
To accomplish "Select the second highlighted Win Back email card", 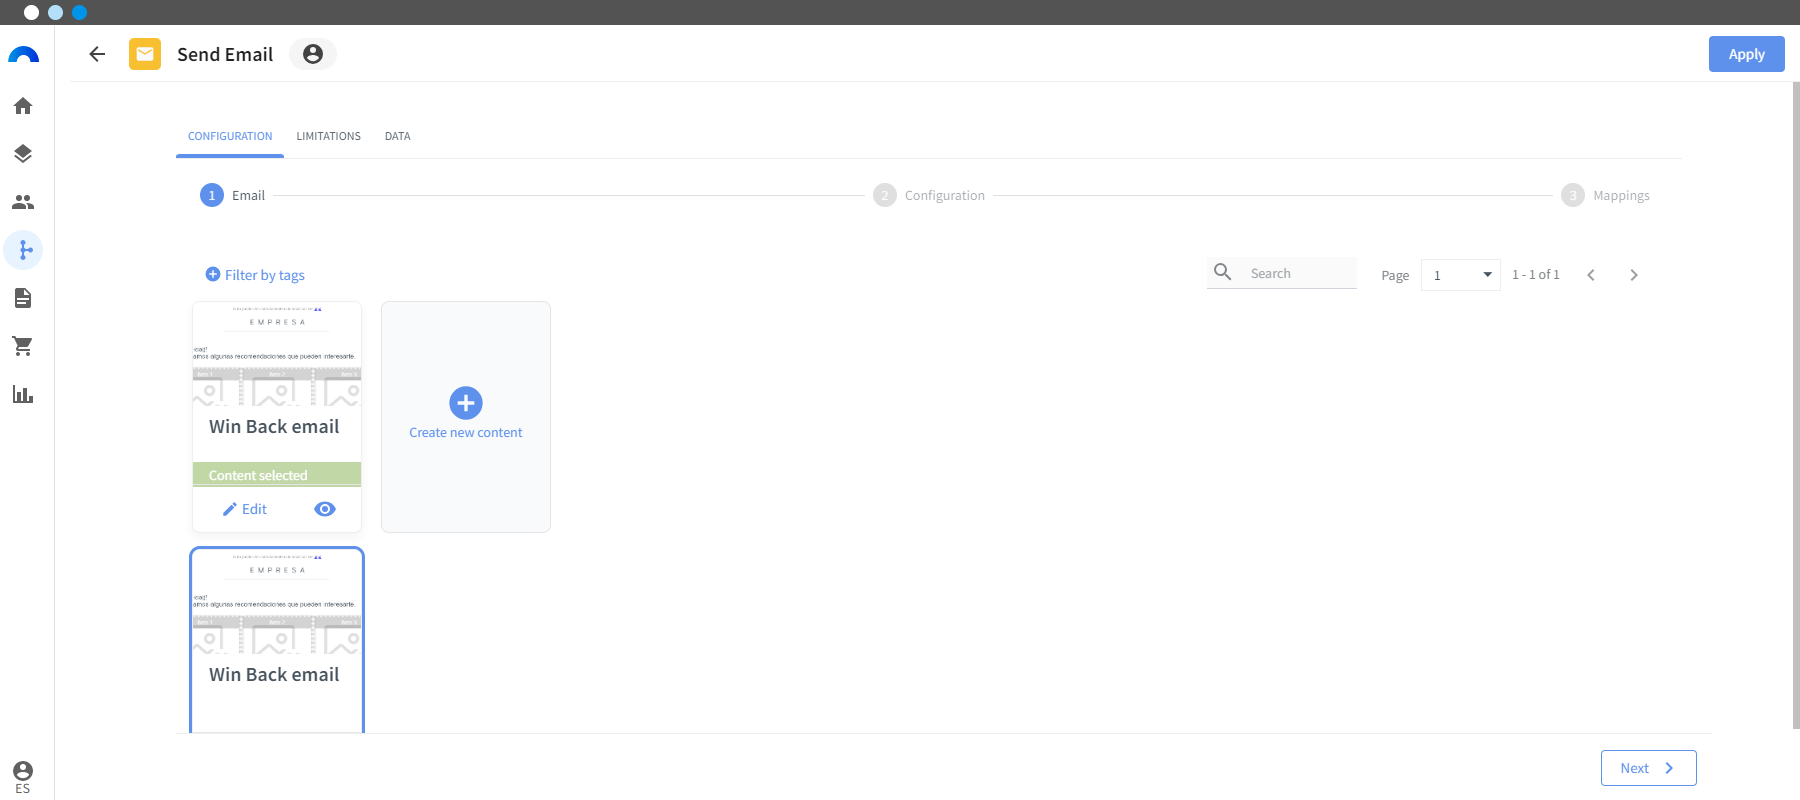I will point(277,640).
